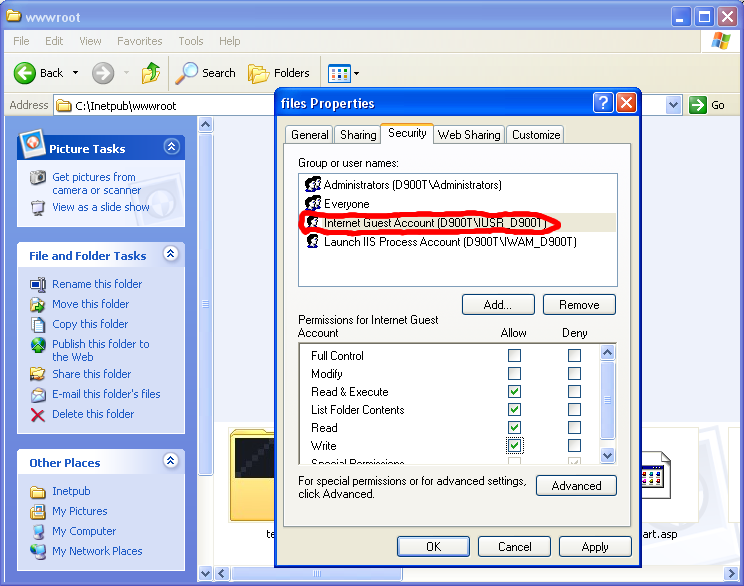Check Deny for Write permission
744x586 pixels.
pyautogui.click(x=574, y=446)
